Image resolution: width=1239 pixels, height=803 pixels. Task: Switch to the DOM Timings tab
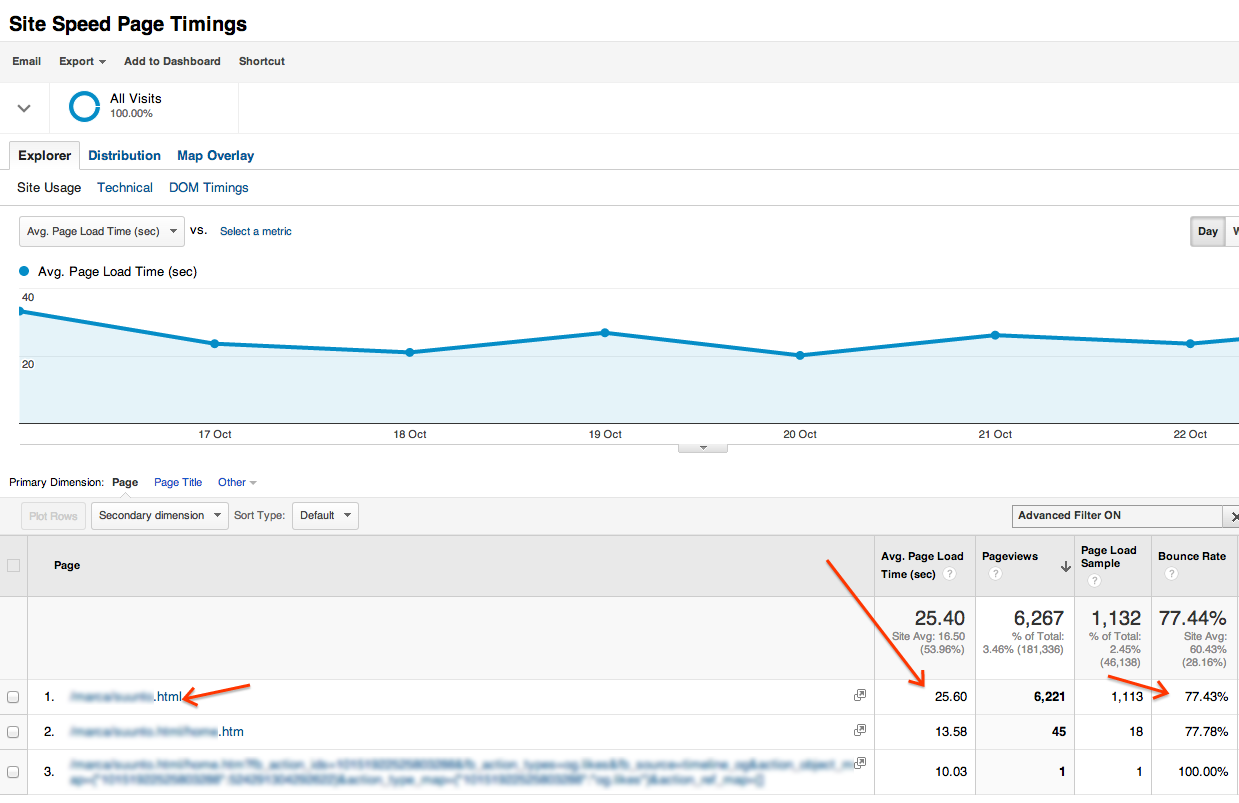click(208, 187)
